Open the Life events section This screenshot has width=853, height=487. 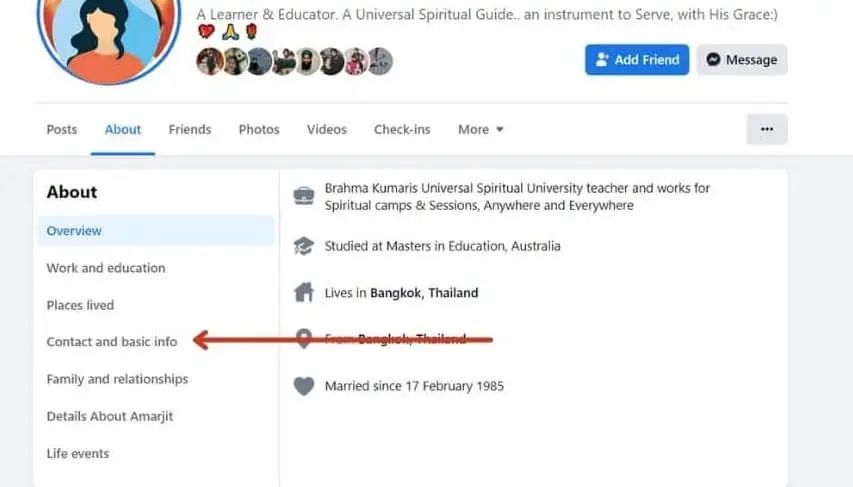point(78,453)
